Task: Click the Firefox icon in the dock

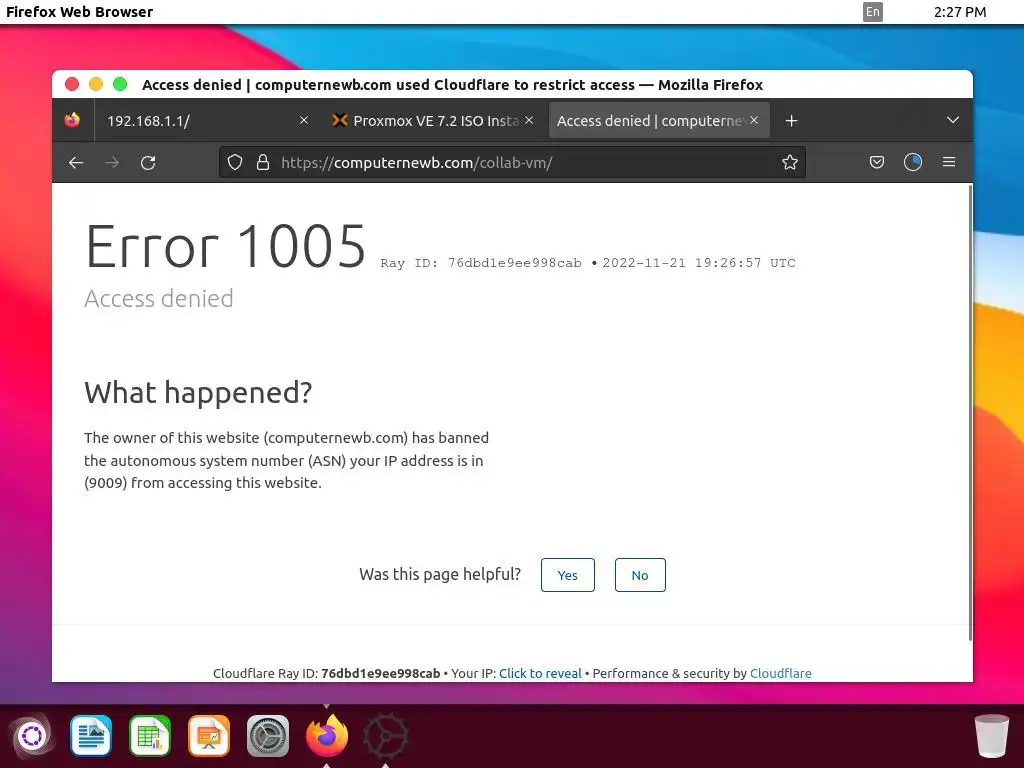Action: pos(327,736)
